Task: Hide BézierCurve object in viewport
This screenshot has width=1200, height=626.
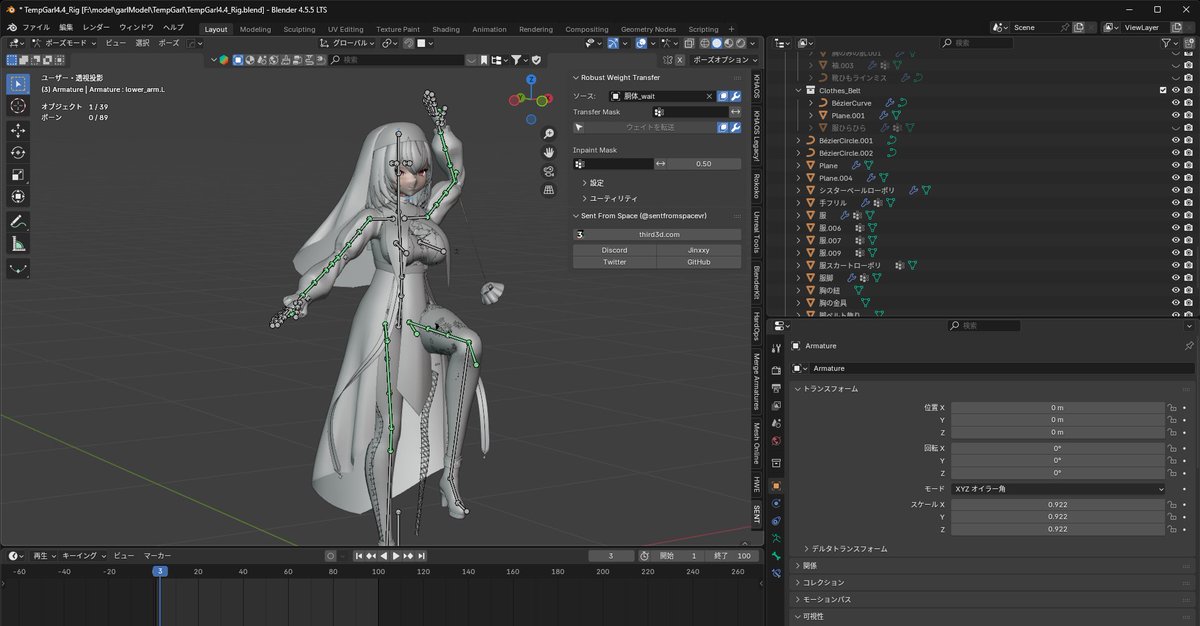Action: (x=1176, y=103)
